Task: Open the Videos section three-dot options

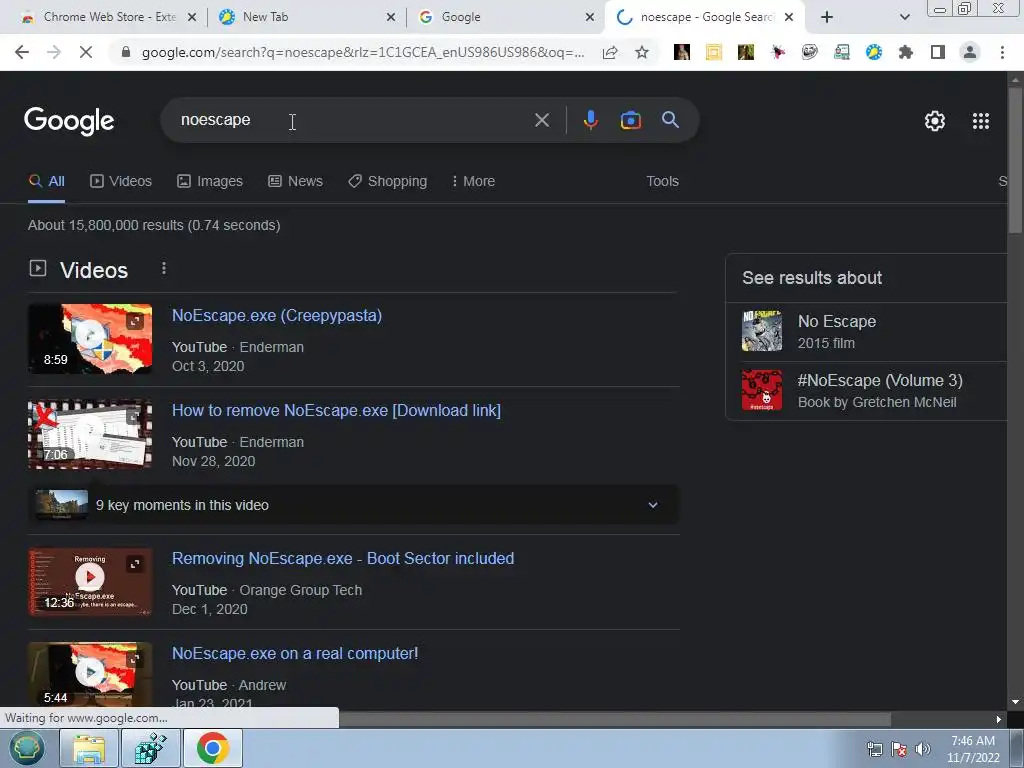Action: [x=164, y=268]
